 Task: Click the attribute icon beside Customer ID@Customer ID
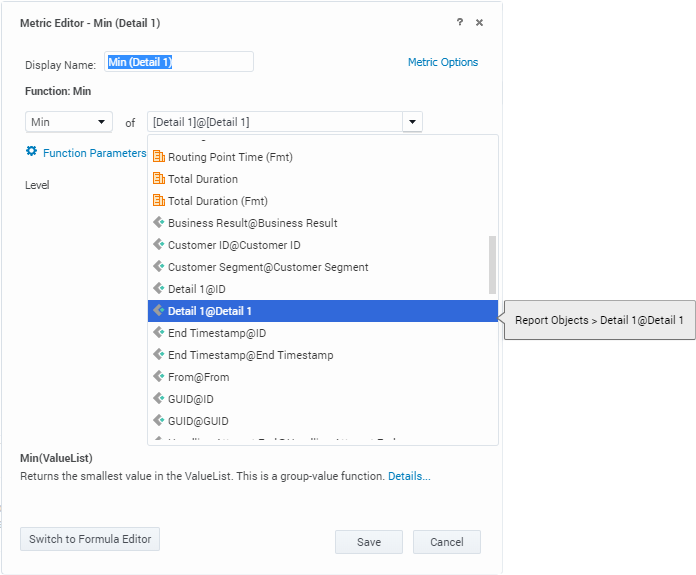pyautogui.click(x=158, y=245)
